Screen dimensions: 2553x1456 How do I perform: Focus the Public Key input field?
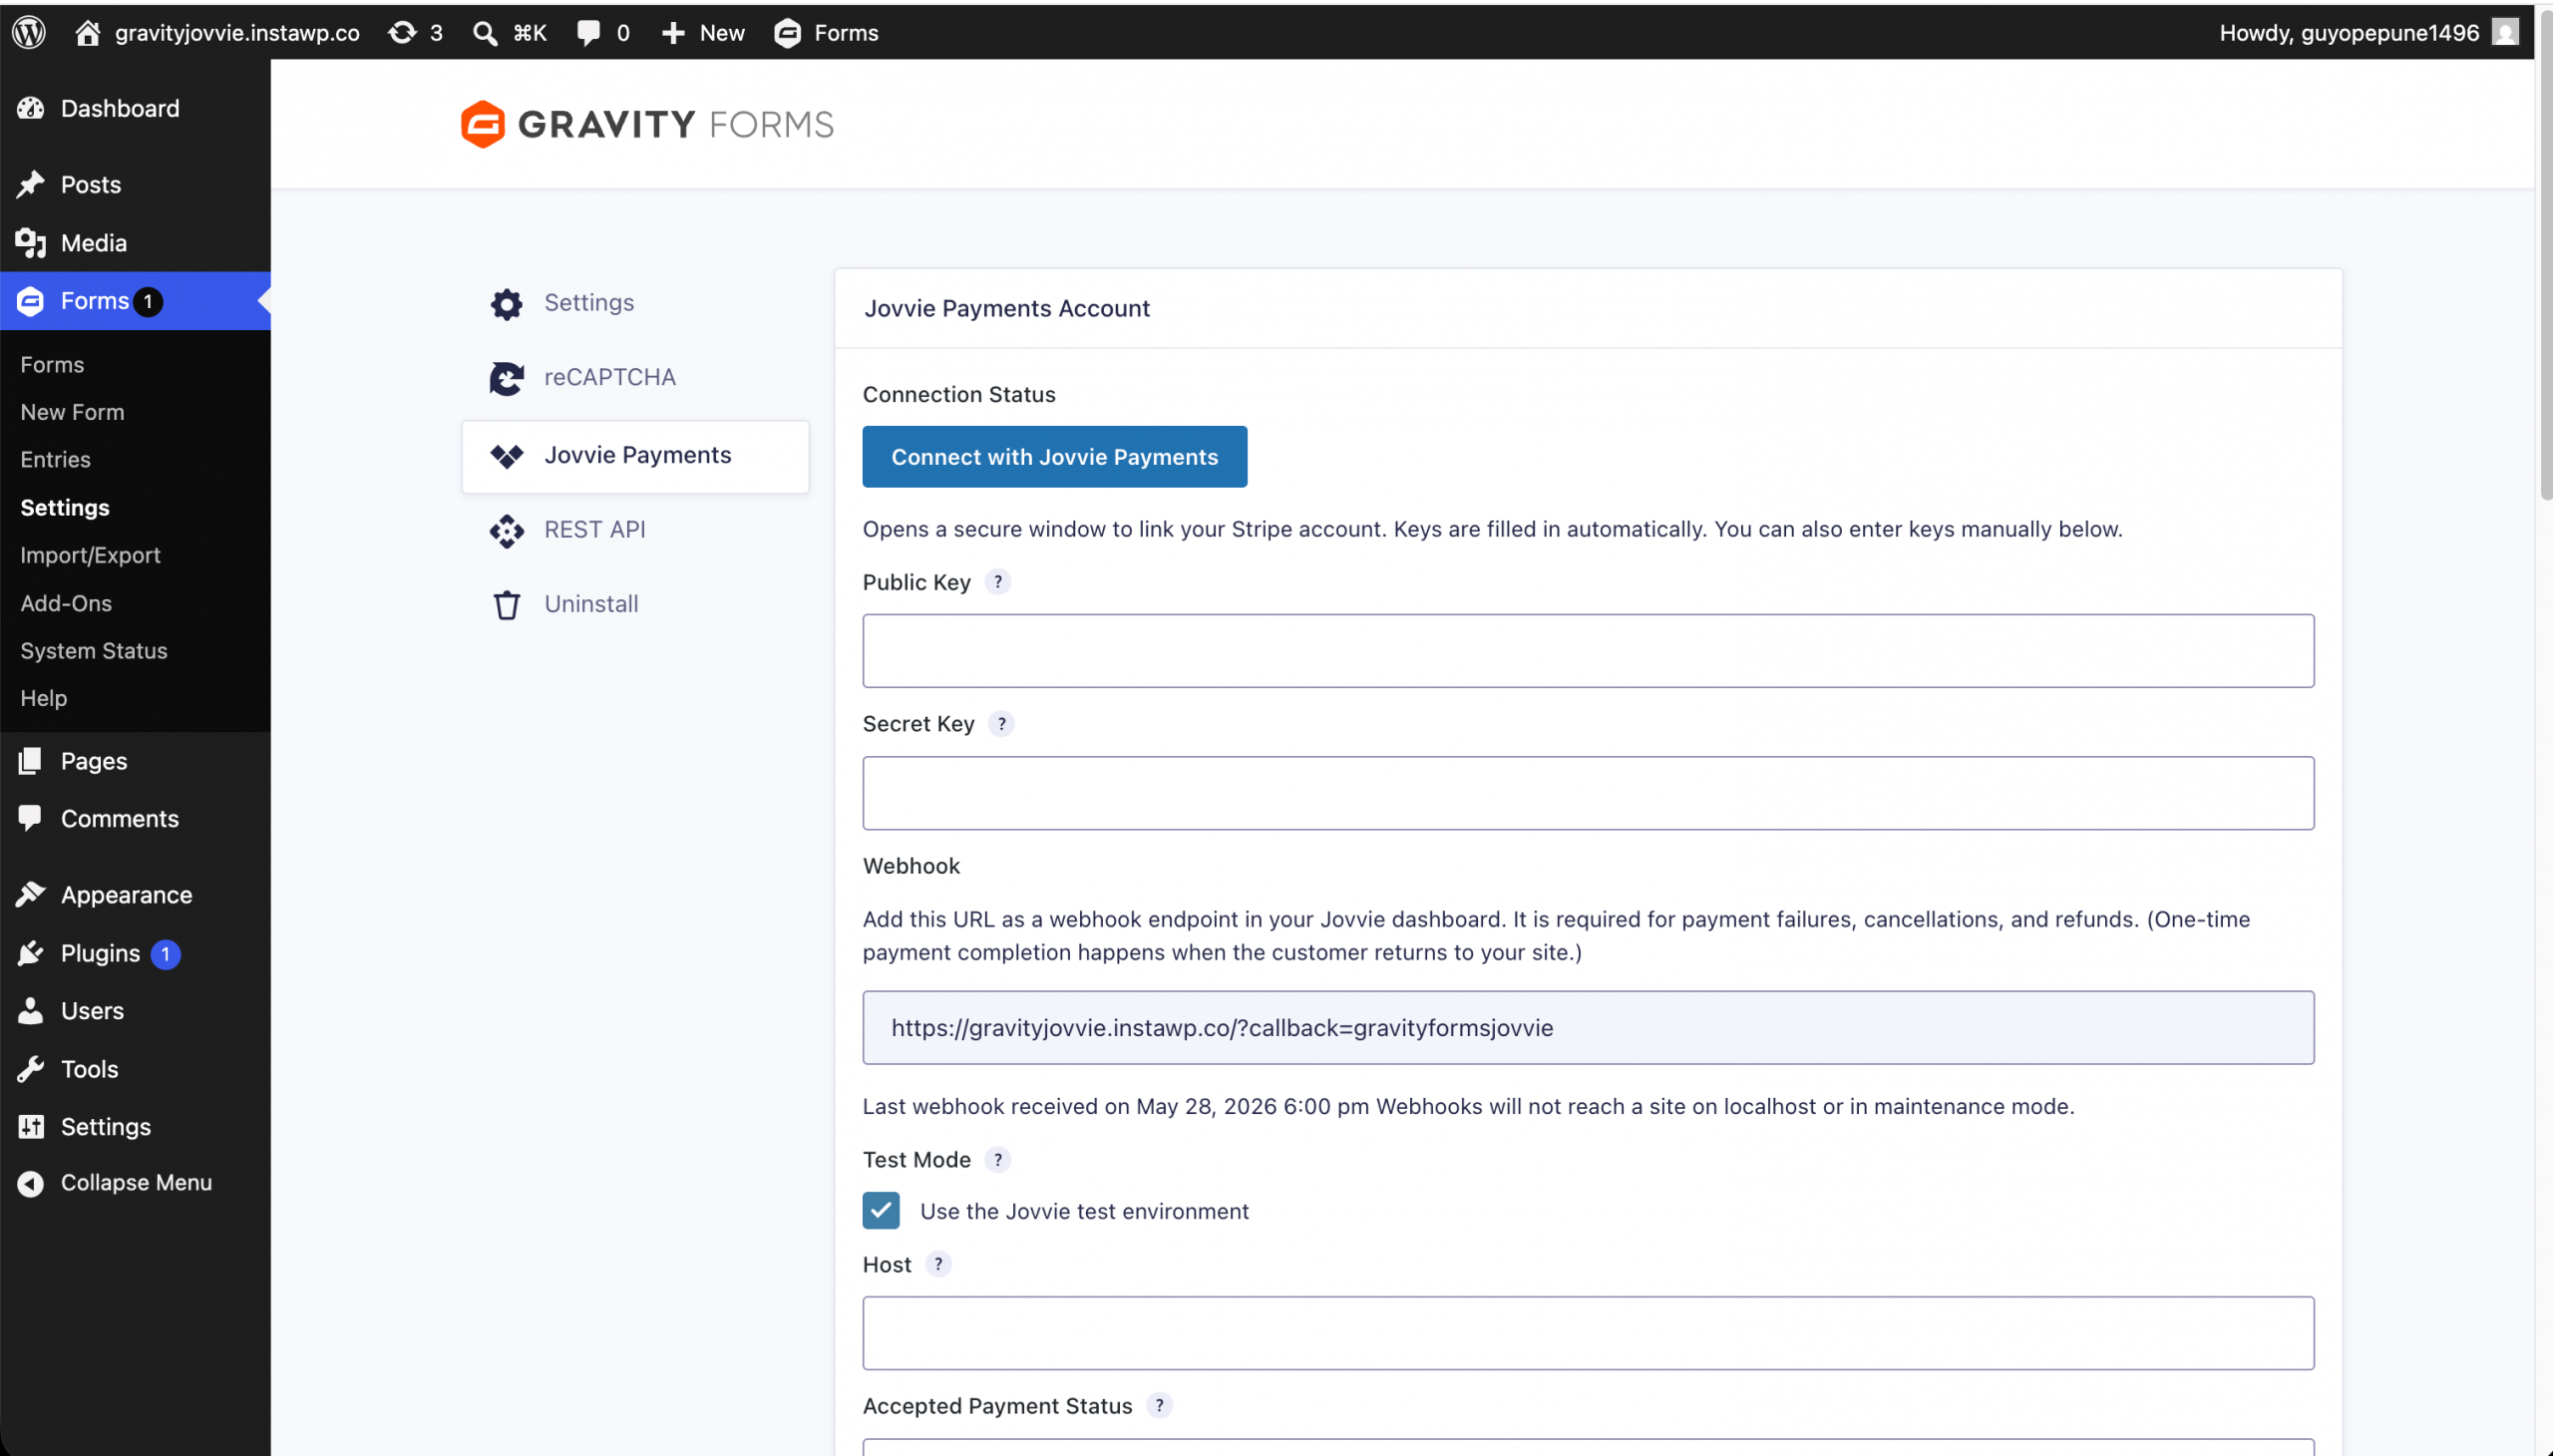coord(1588,651)
